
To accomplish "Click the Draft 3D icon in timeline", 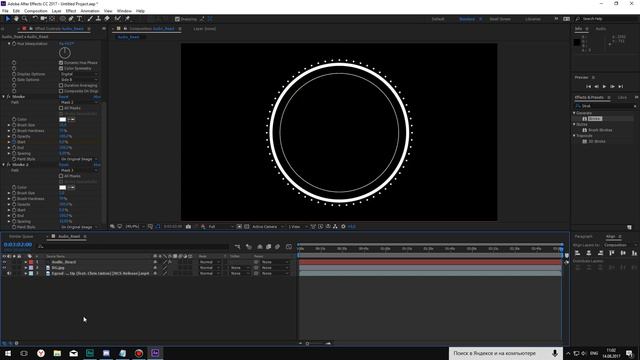I will 249,247.
